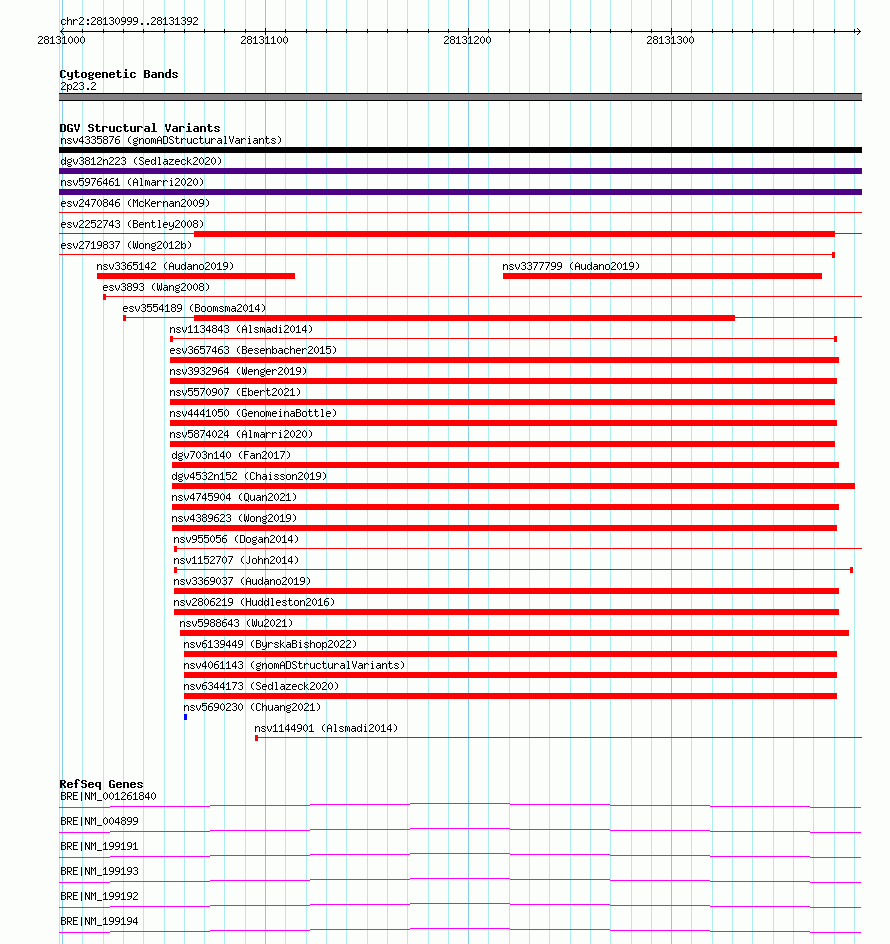Click the BRE|NM_001261840 transcript label
The width and height of the screenshot is (890, 944).
click(x=108, y=796)
